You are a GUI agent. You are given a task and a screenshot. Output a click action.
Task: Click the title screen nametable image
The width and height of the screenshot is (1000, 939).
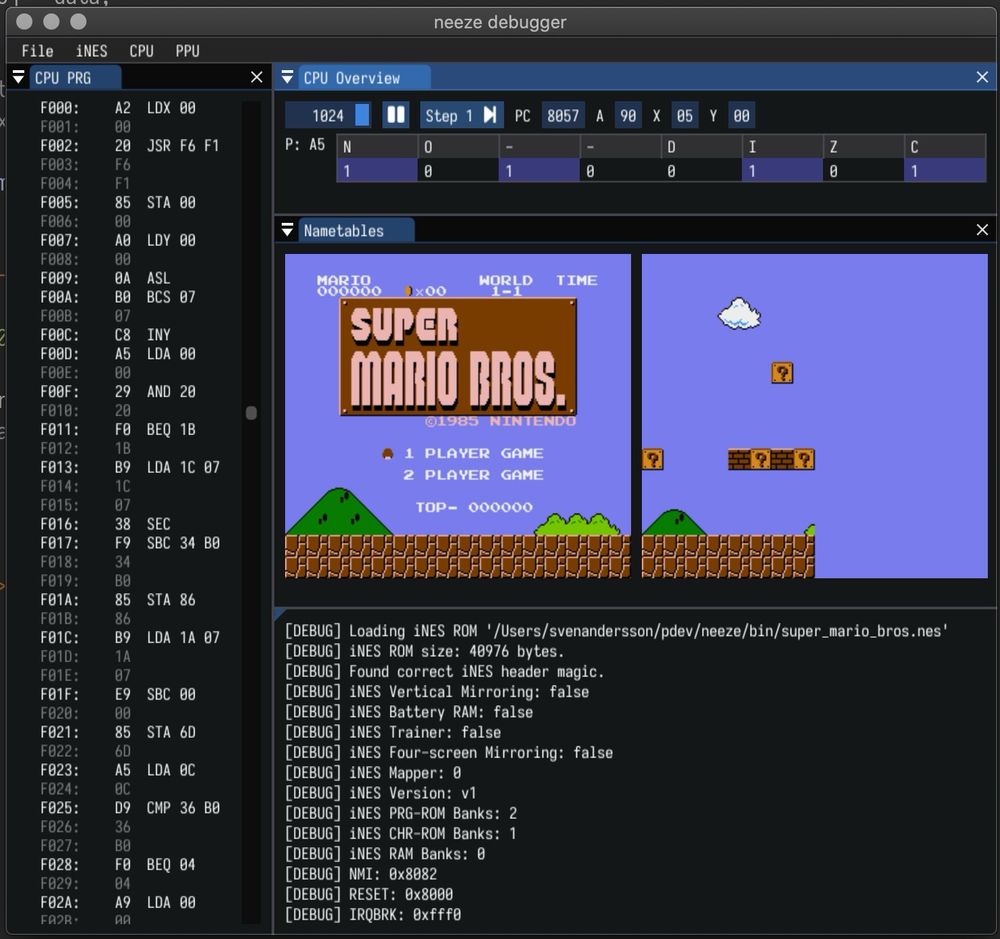[458, 416]
